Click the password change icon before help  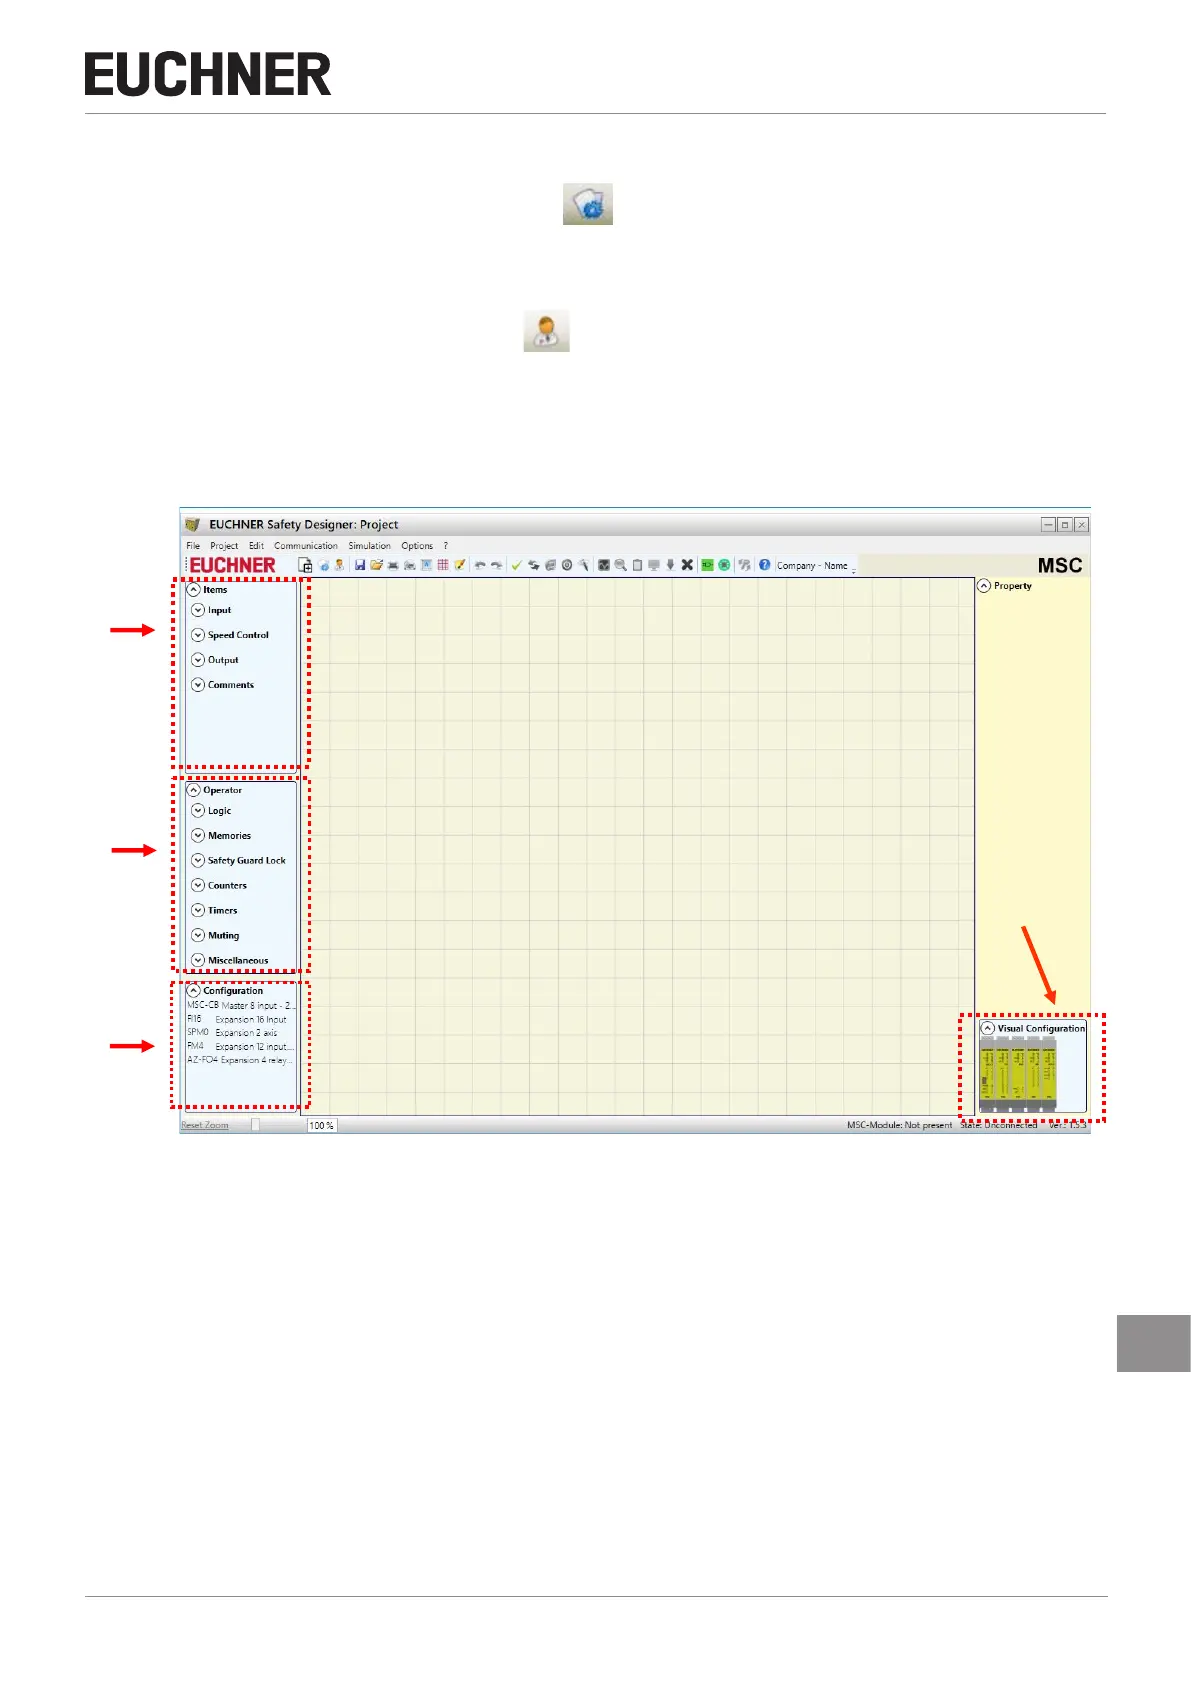pyautogui.click(x=744, y=565)
